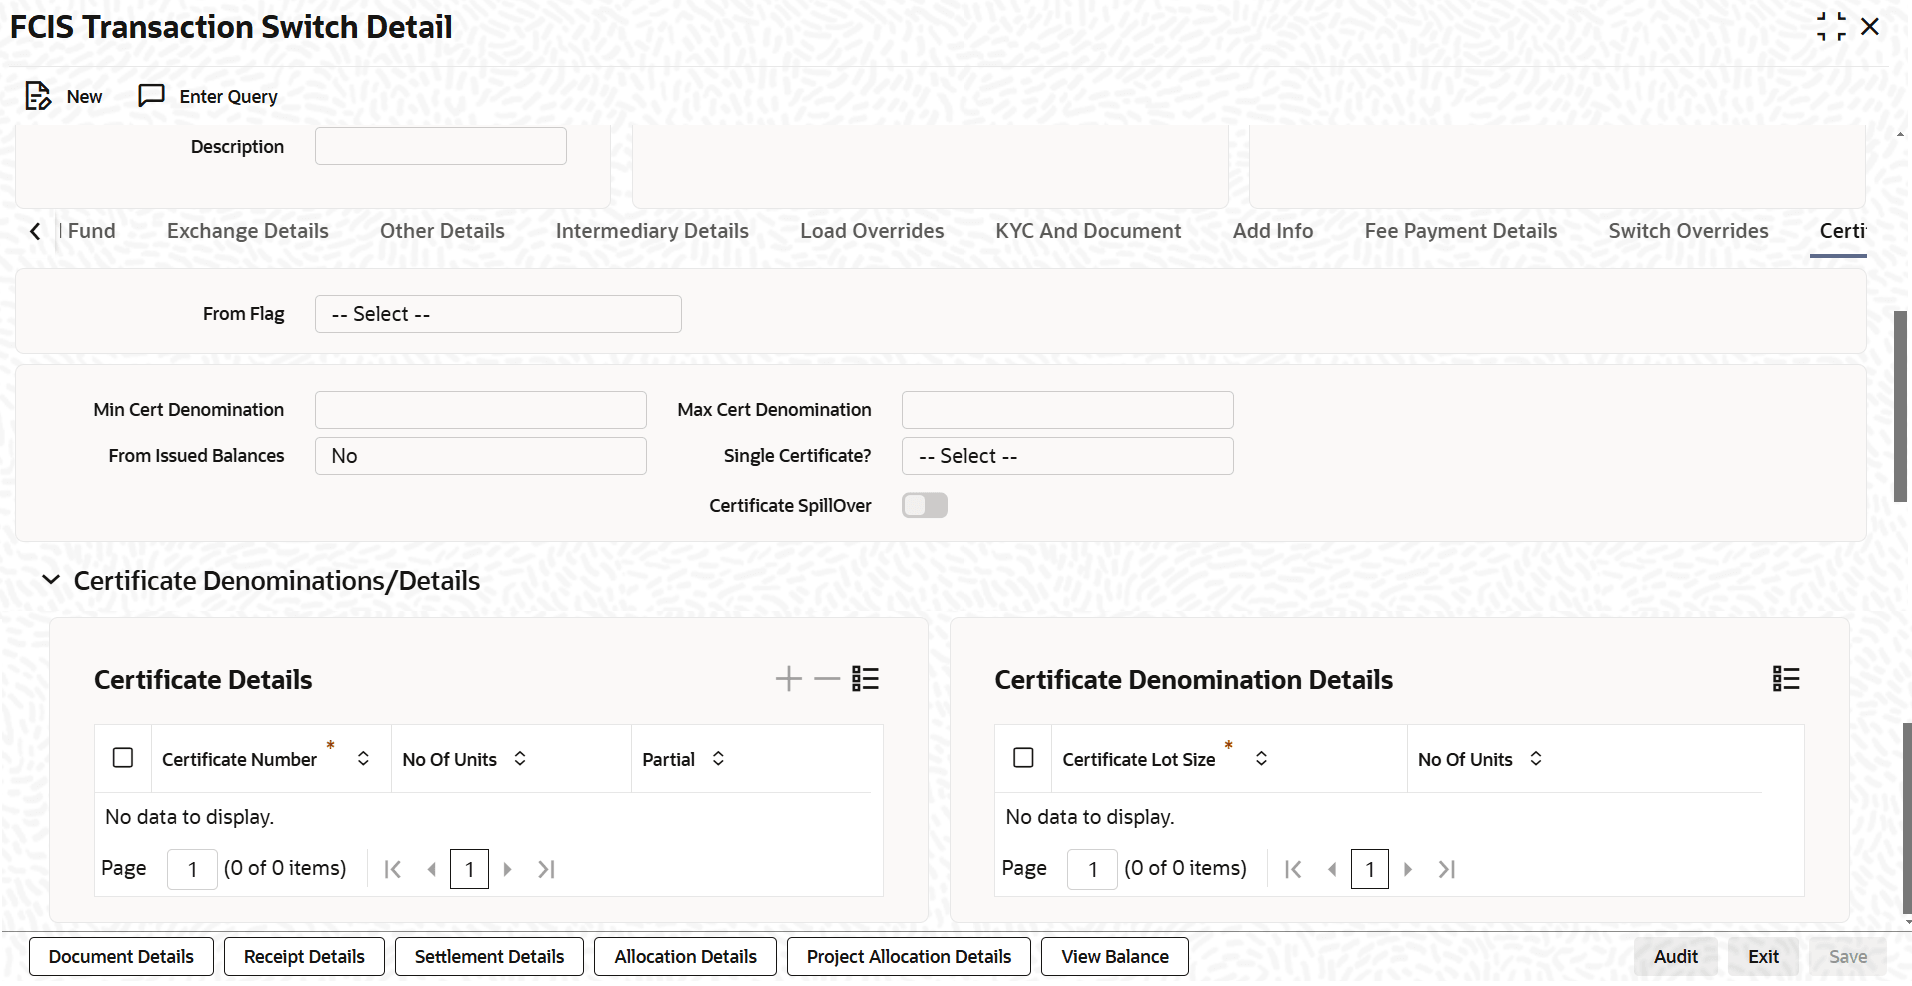Switch to the Other Details tab
1912x986 pixels.
click(442, 231)
